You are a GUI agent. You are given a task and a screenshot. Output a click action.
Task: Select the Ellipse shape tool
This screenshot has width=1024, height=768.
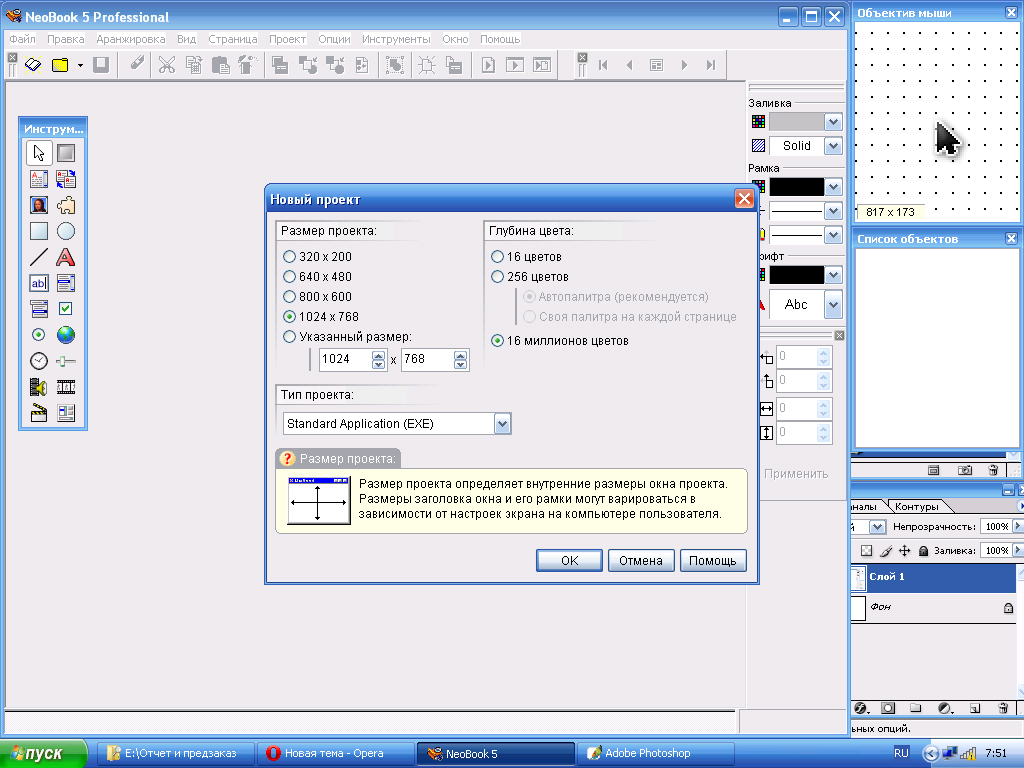[66, 231]
